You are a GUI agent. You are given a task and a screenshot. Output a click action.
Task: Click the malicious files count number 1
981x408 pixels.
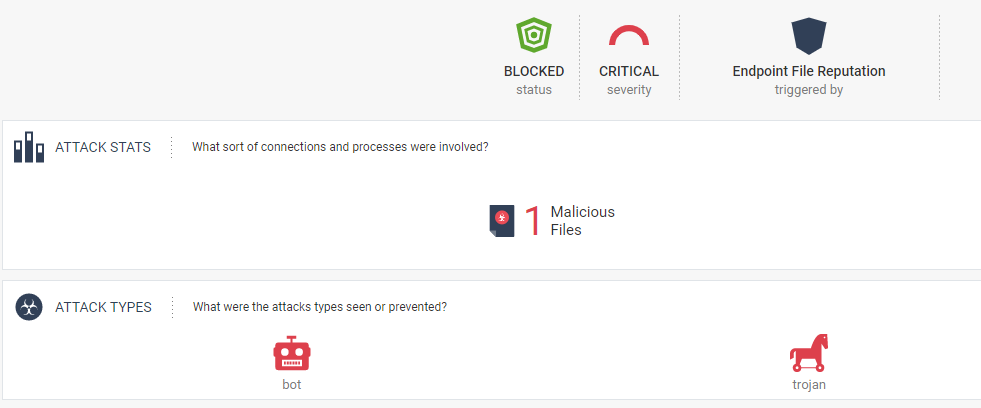[532, 221]
